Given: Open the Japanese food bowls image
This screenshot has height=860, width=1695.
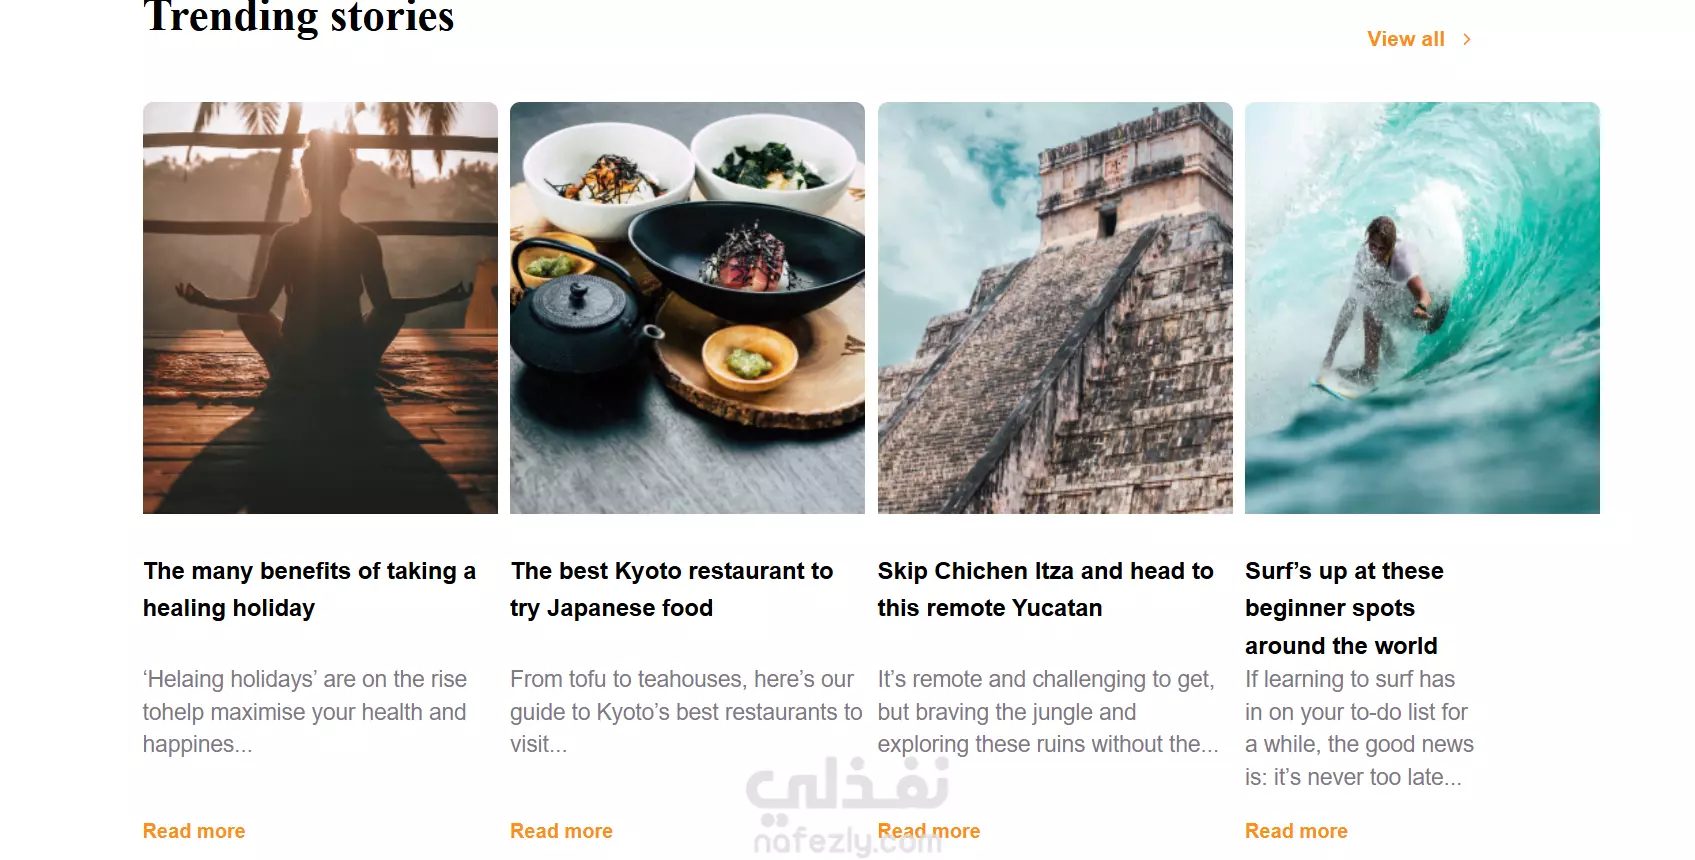Looking at the screenshot, I should pyautogui.click(x=687, y=308).
